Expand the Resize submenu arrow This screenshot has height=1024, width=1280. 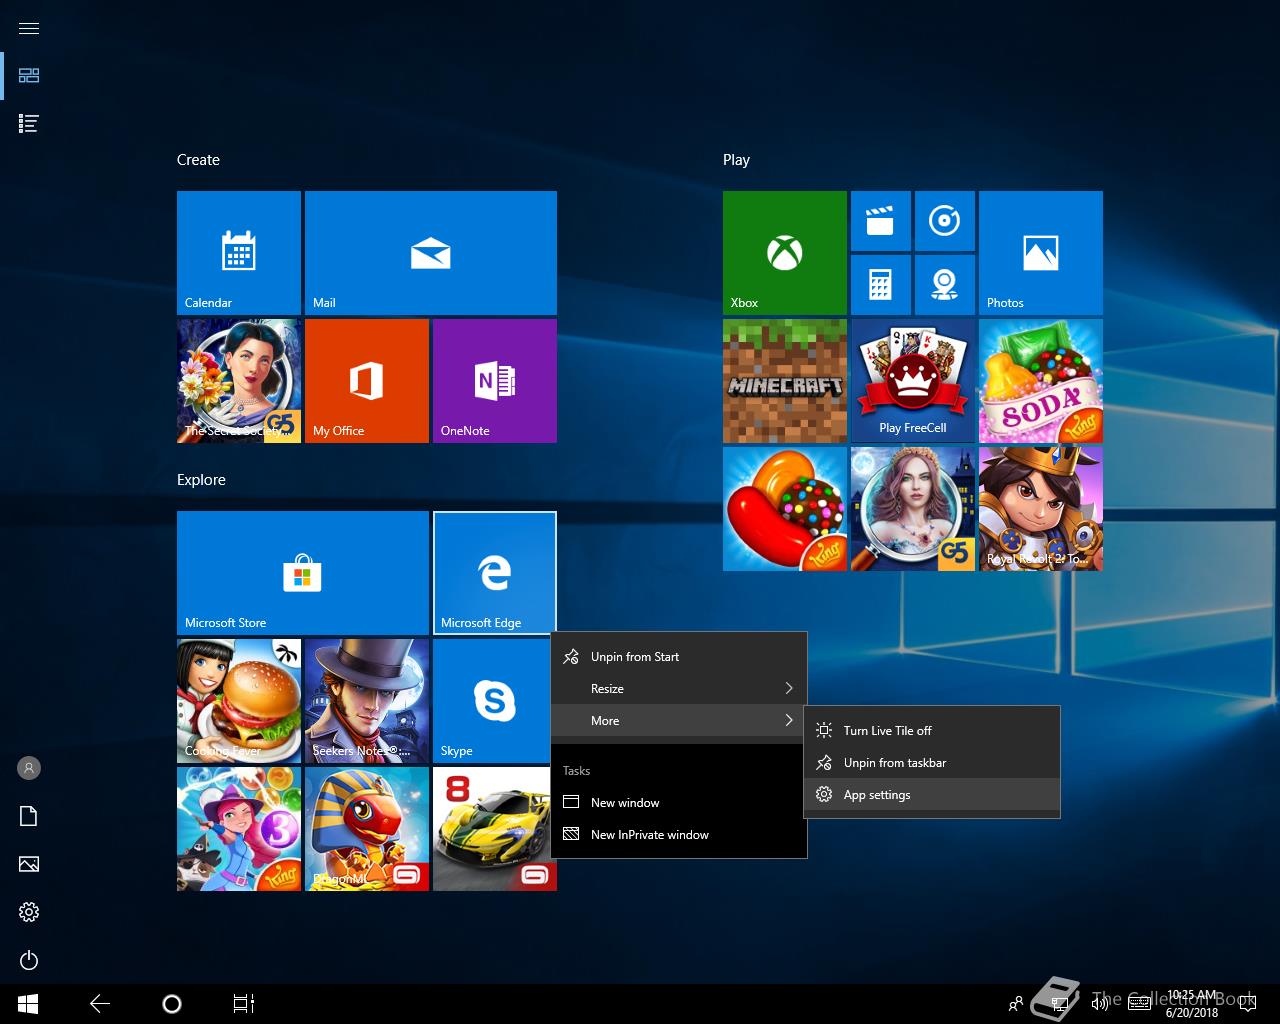(789, 688)
